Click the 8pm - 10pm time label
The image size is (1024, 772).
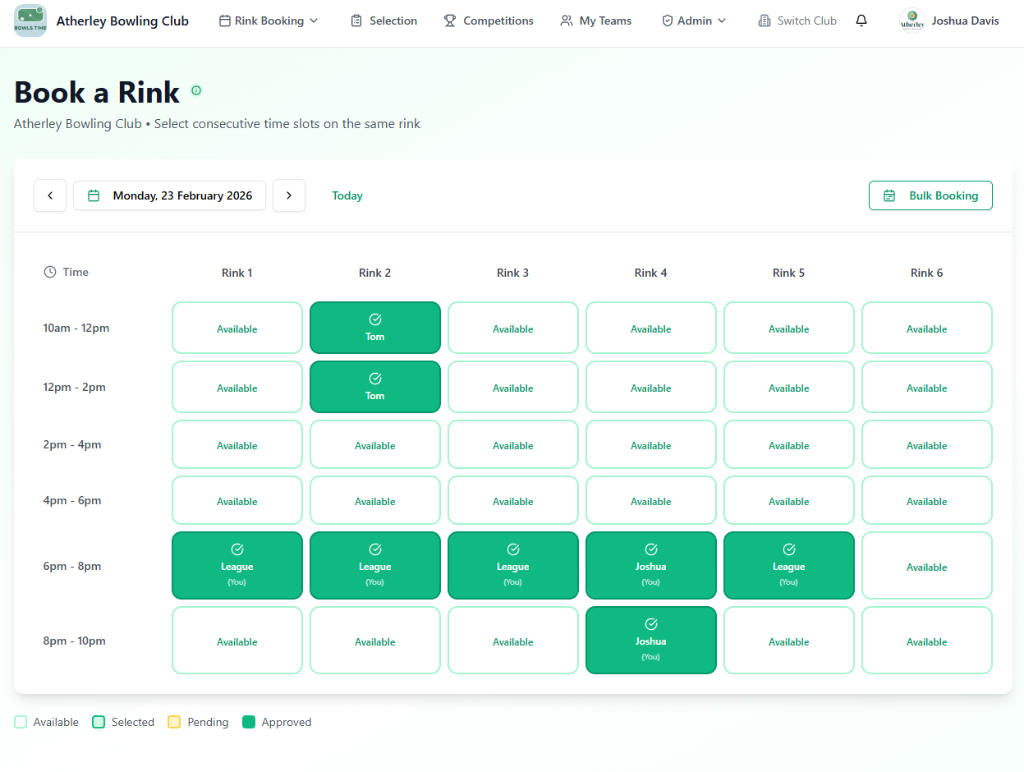click(74, 641)
